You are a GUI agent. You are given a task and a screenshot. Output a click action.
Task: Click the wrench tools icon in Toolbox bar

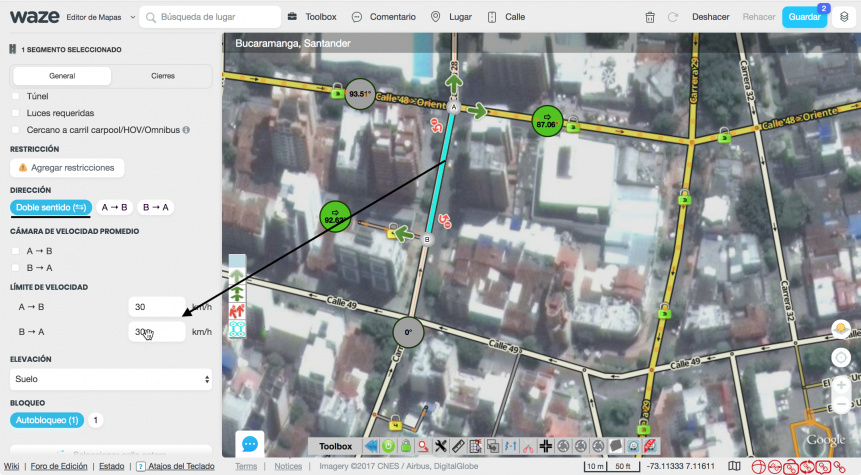pos(440,446)
